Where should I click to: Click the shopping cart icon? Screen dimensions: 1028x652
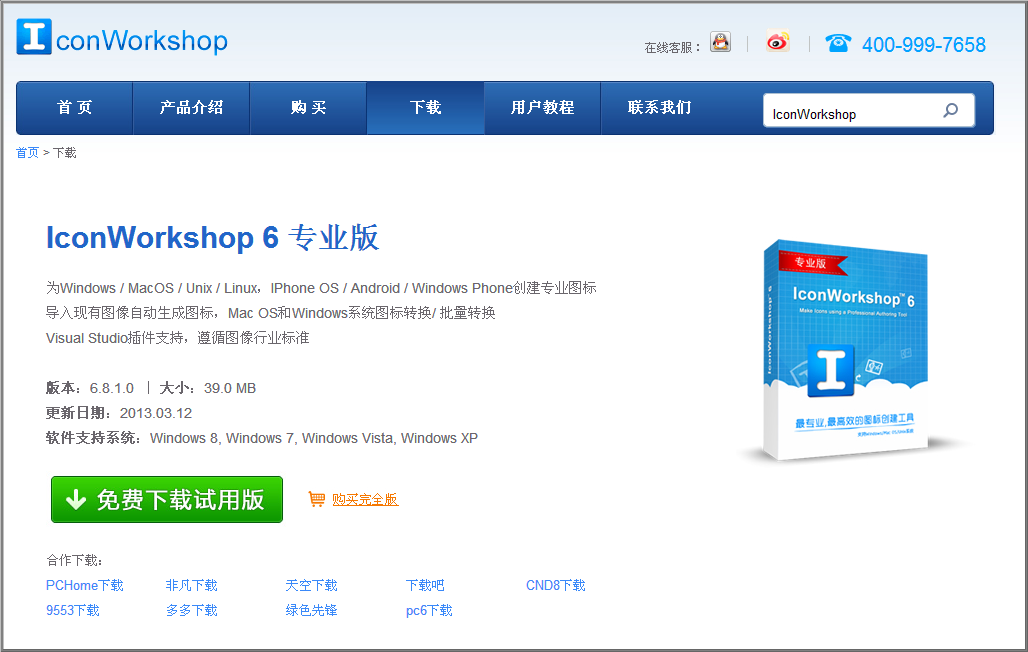[x=317, y=499]
